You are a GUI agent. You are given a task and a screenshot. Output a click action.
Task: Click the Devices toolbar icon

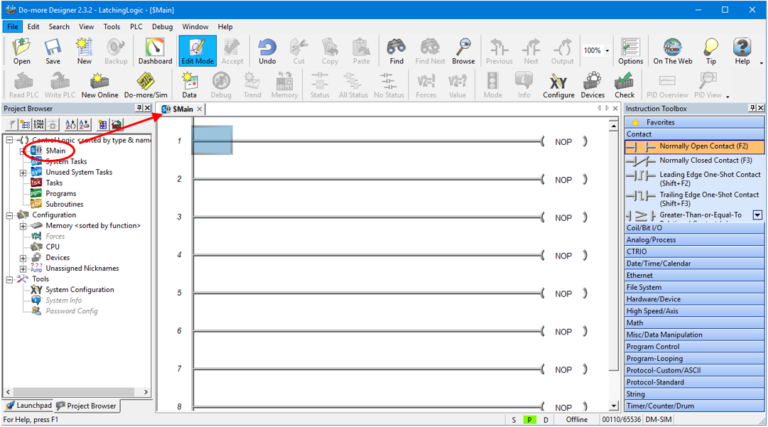click(593, 85)
